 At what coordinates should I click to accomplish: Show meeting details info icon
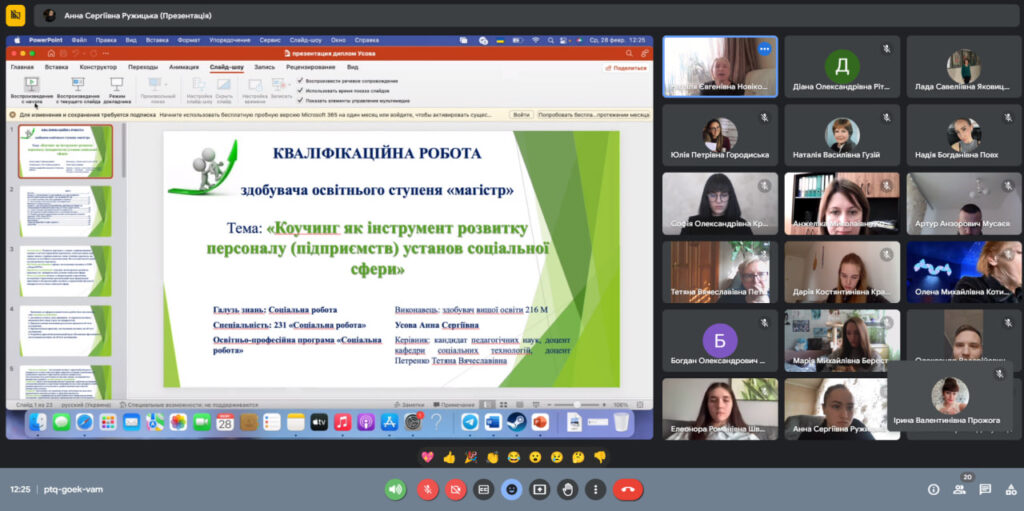(933, 490)
